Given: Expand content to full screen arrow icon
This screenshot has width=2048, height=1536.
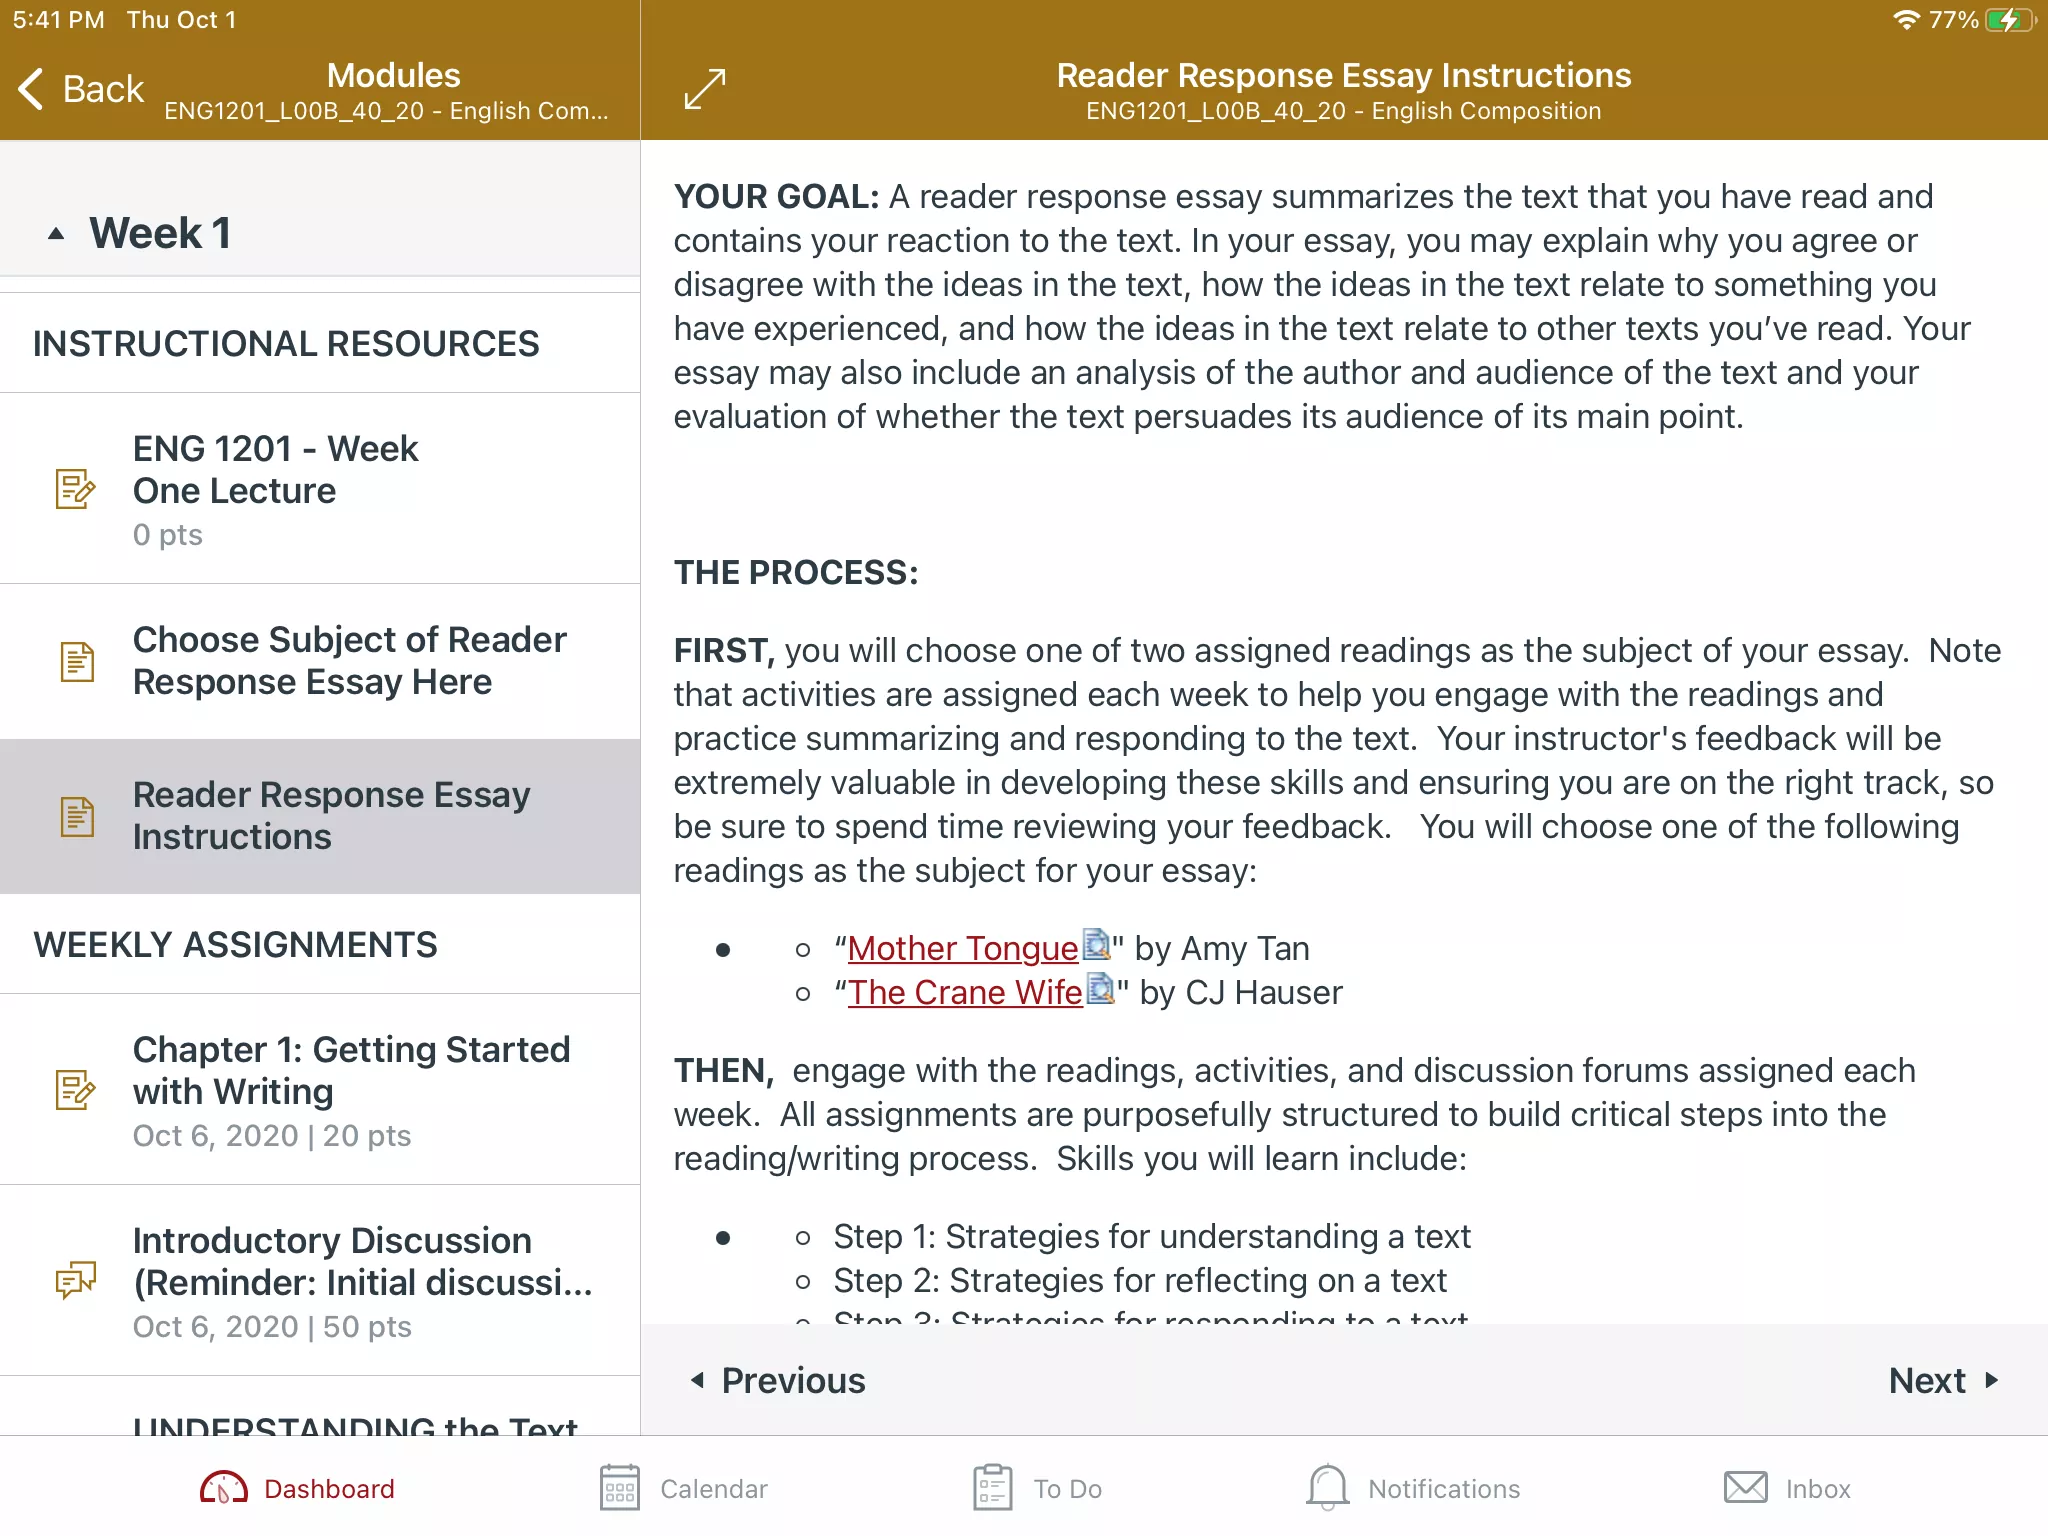Looking at the screenshot, I should [705, 89].
